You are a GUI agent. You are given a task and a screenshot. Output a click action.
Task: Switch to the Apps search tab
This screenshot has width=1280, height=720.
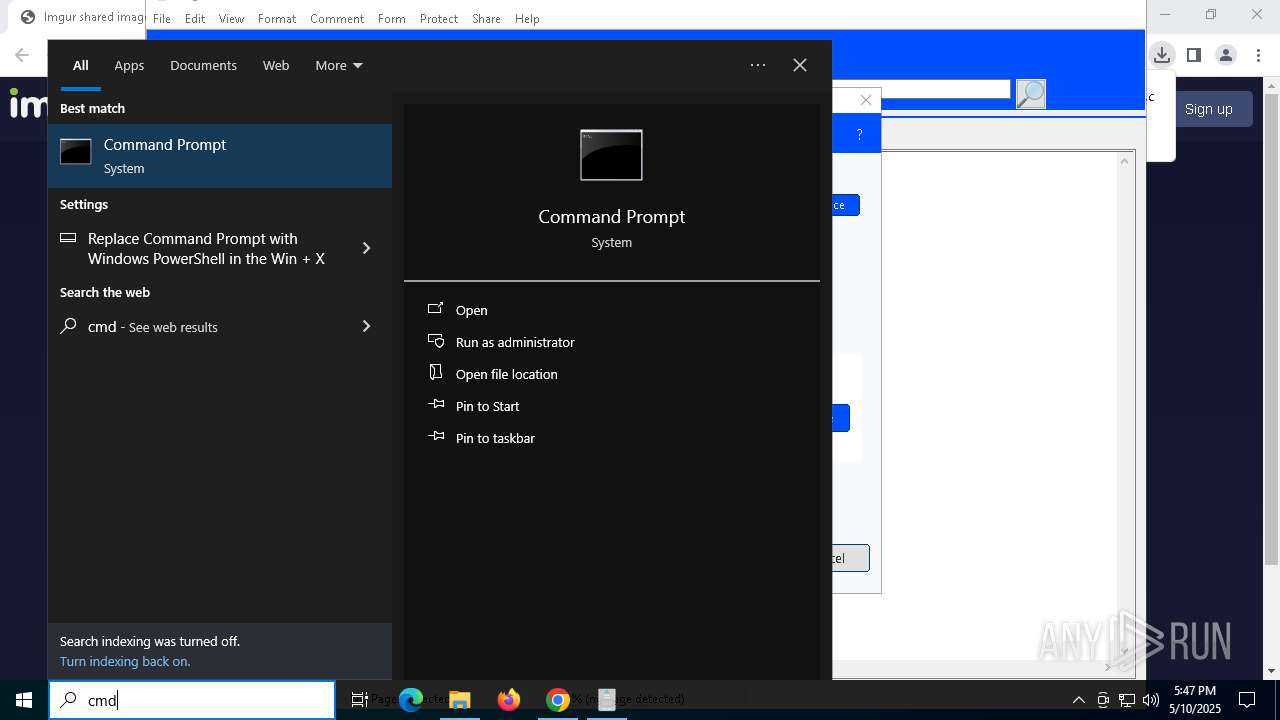pyautogui.click(x=129, y=65)
